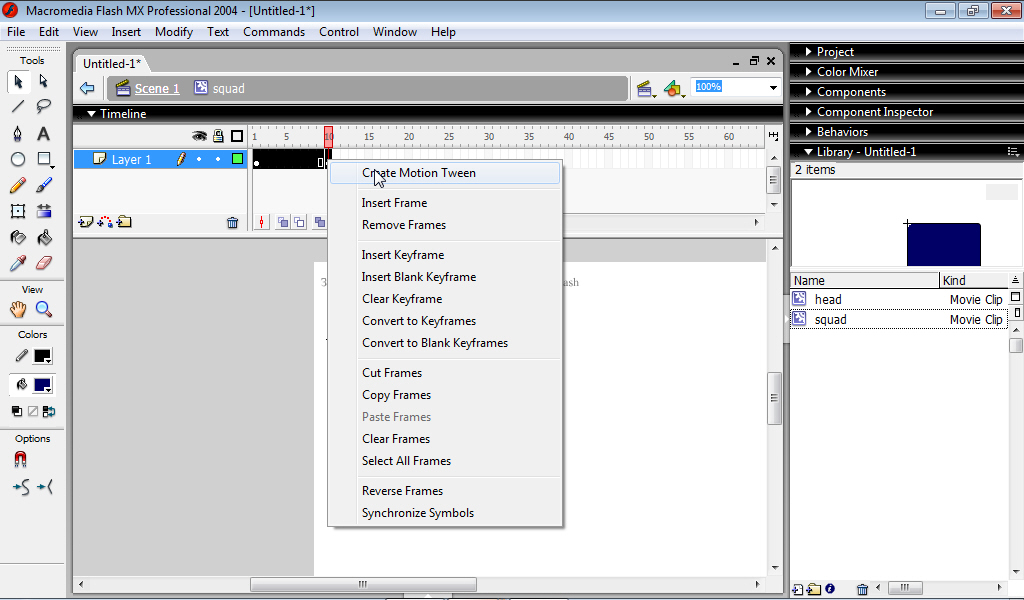Select the Eyedropper tool
1024x600 pixels.
18,263
